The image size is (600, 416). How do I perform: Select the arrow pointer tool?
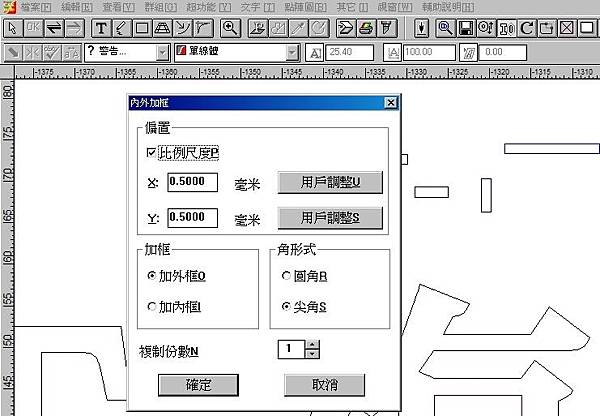(13, 28)
